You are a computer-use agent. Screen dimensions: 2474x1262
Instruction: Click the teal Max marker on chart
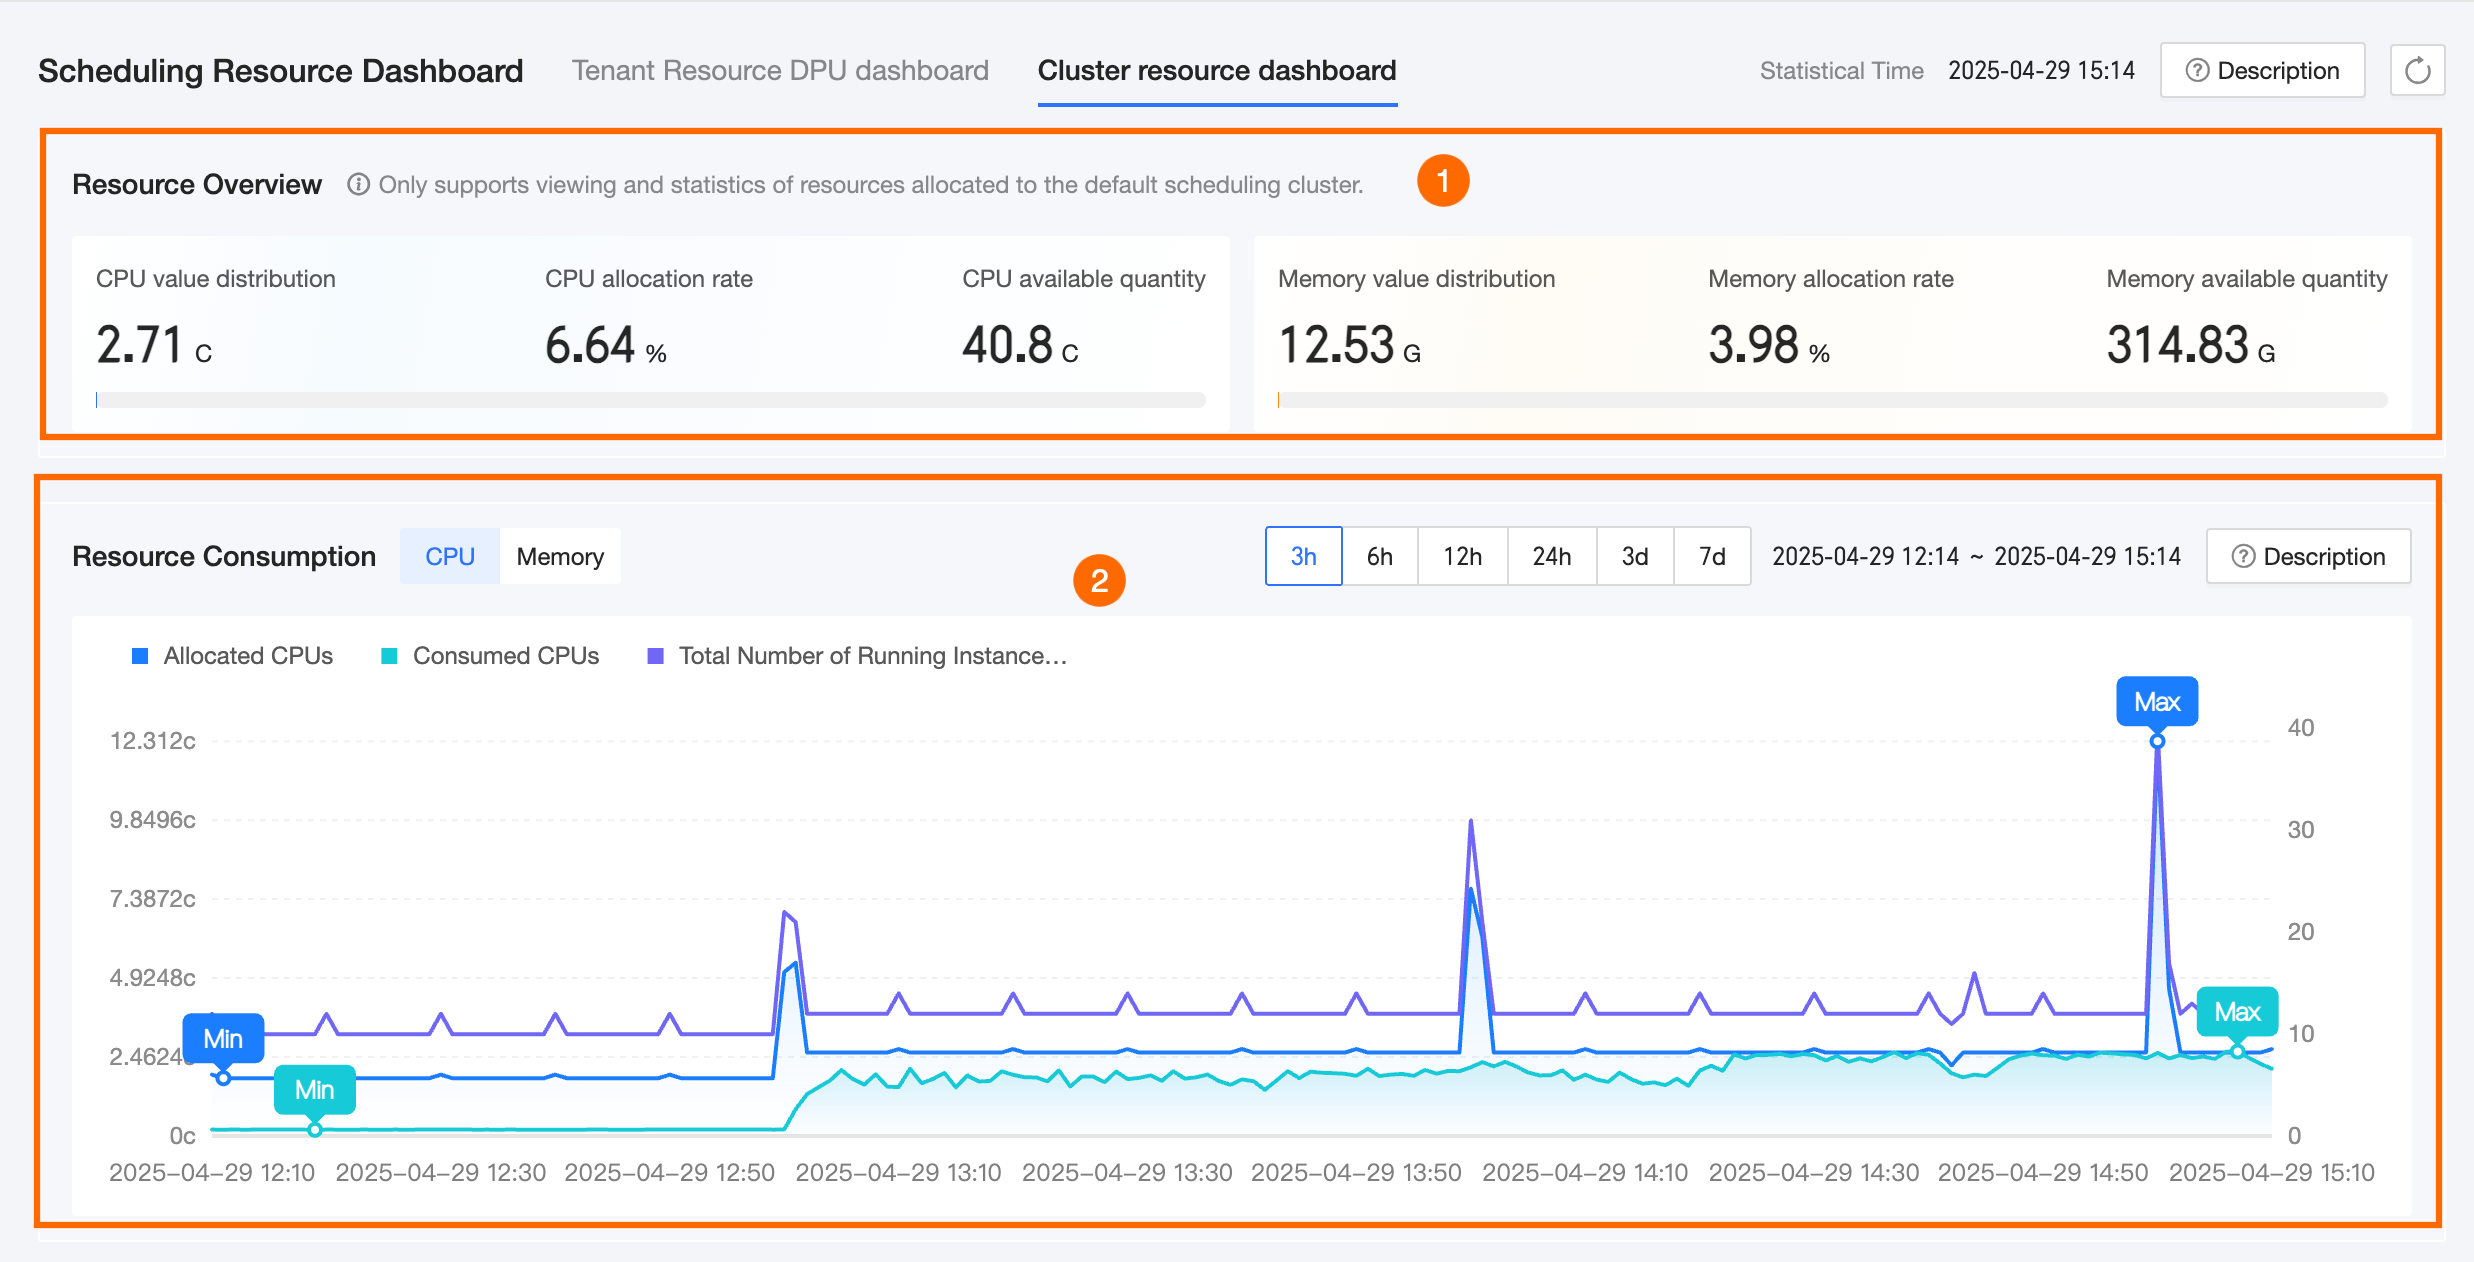tap(2237, 1012)
